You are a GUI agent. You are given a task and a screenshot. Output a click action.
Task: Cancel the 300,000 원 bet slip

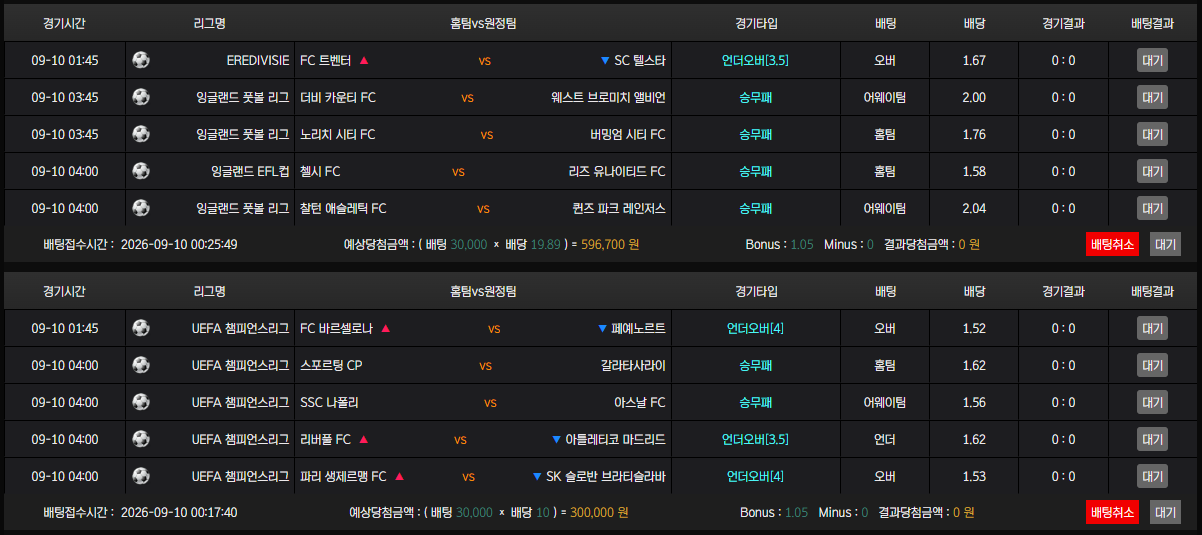[1112, 512]
